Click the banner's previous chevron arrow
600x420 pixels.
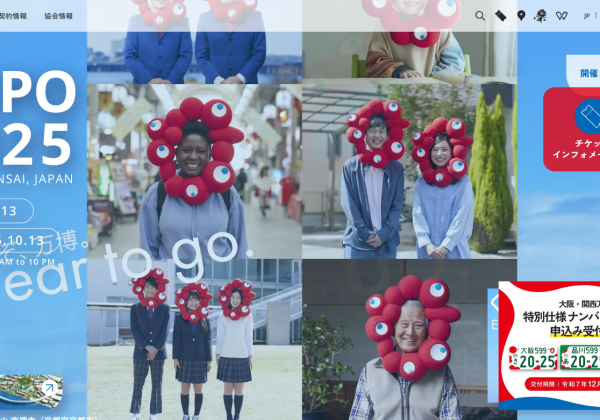[494, 303]
